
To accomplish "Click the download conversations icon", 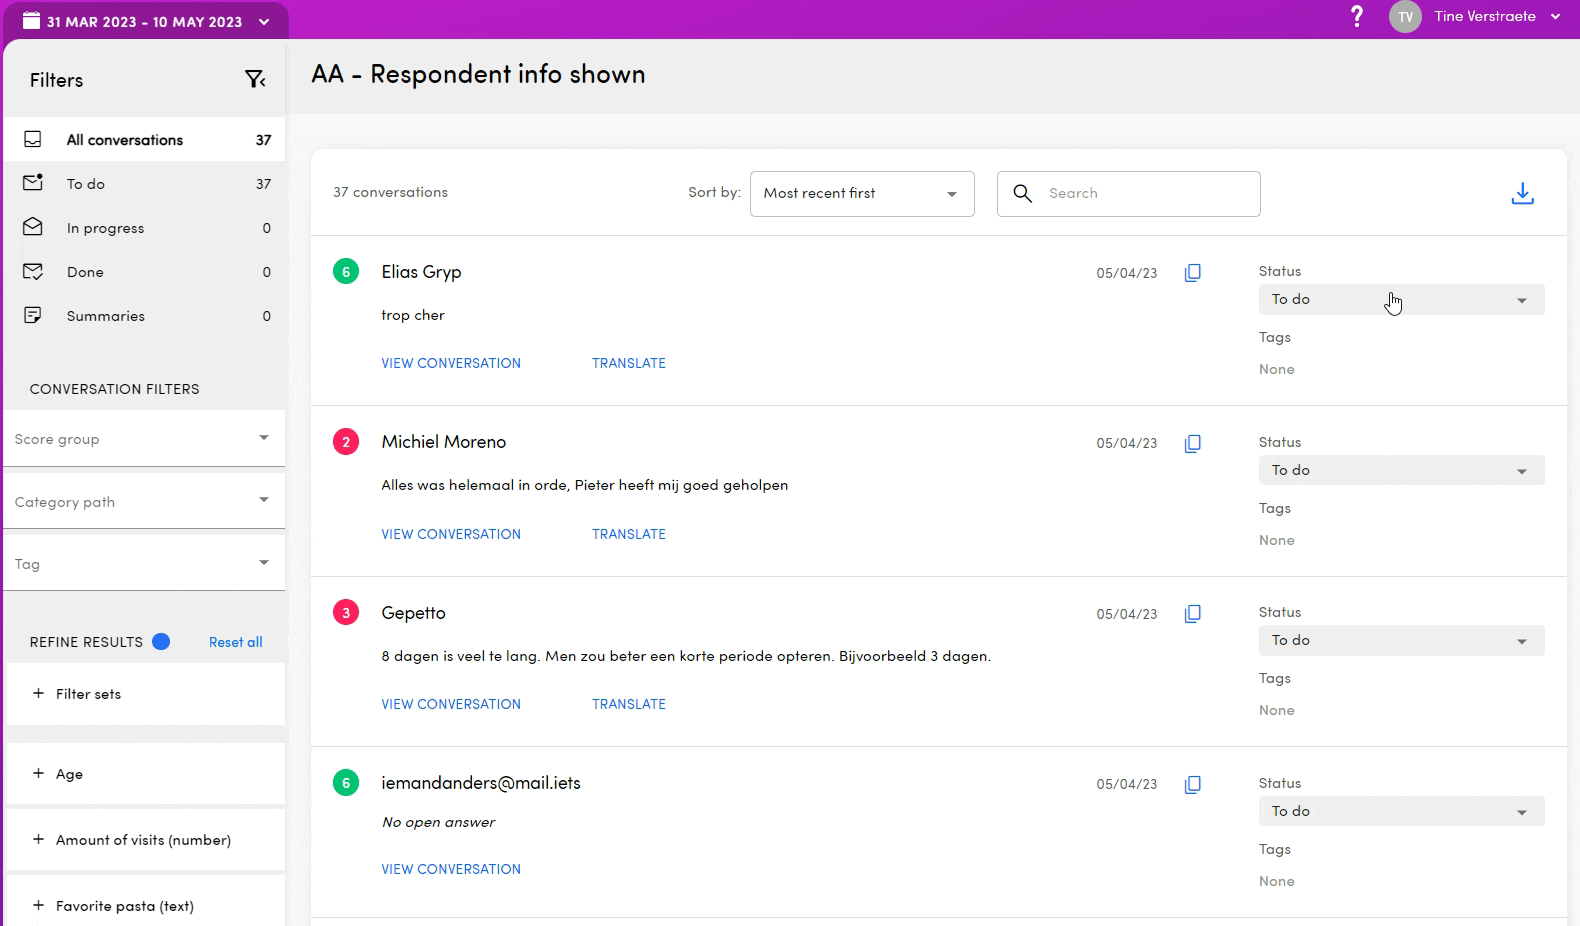I will coord(1522,193).
